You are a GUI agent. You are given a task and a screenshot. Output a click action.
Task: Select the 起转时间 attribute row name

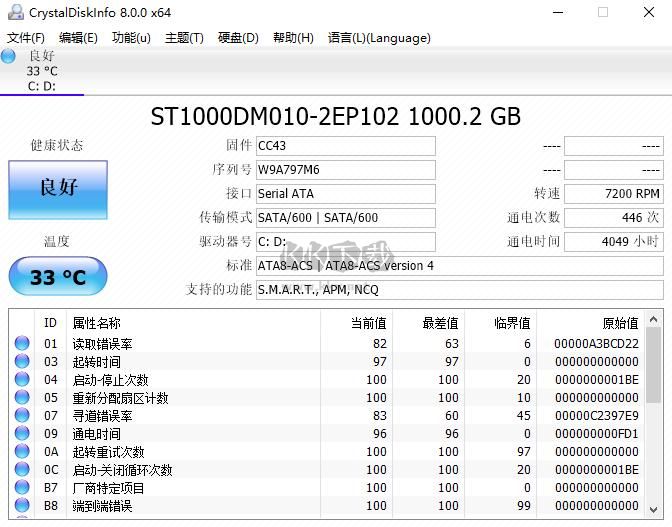tap(96, 362)
